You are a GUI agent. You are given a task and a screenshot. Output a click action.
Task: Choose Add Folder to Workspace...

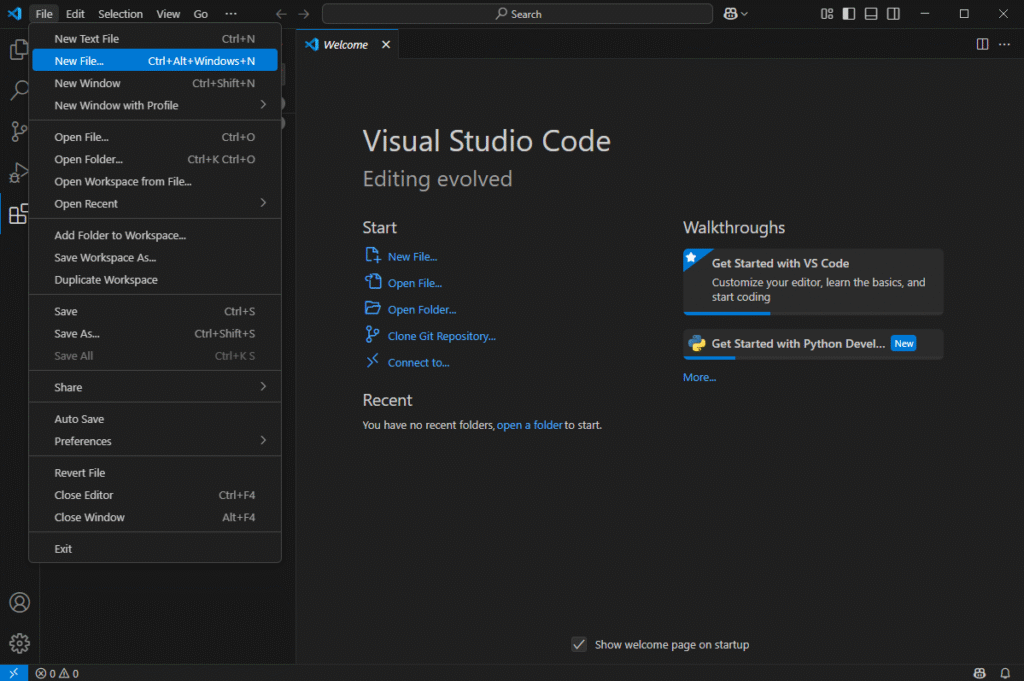[x=155, y=235]
